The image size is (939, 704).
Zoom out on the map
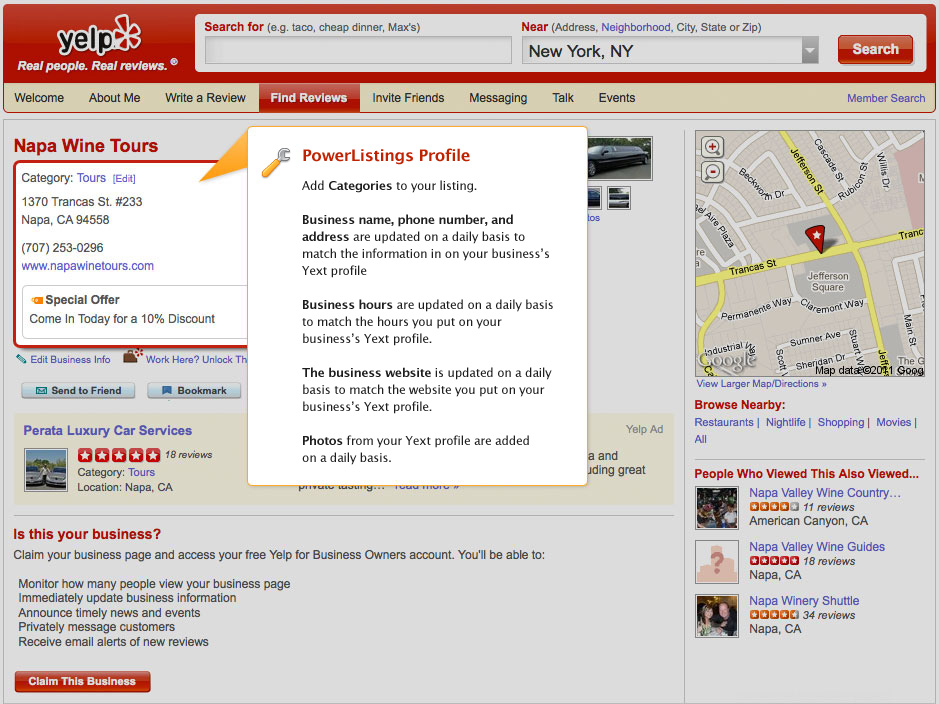(712, 172)
